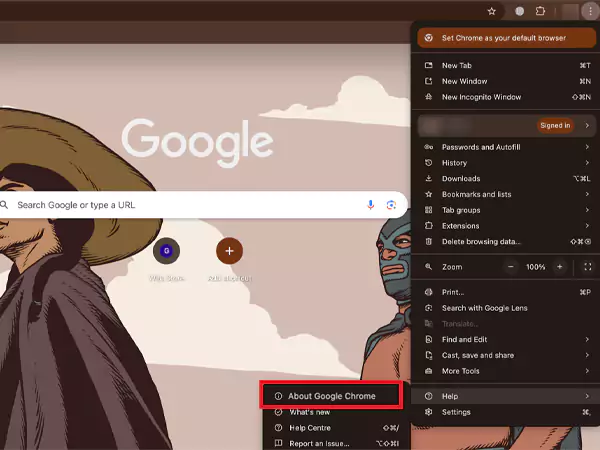600x450 pixels.
Task: Select New Tab from the menu
Action: tap(506, 65)
